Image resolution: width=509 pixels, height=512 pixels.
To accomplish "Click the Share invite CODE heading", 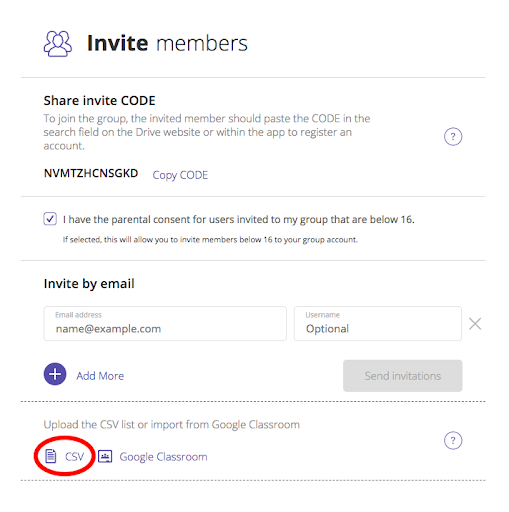I will pyautogui.click(x=99, y=101).
